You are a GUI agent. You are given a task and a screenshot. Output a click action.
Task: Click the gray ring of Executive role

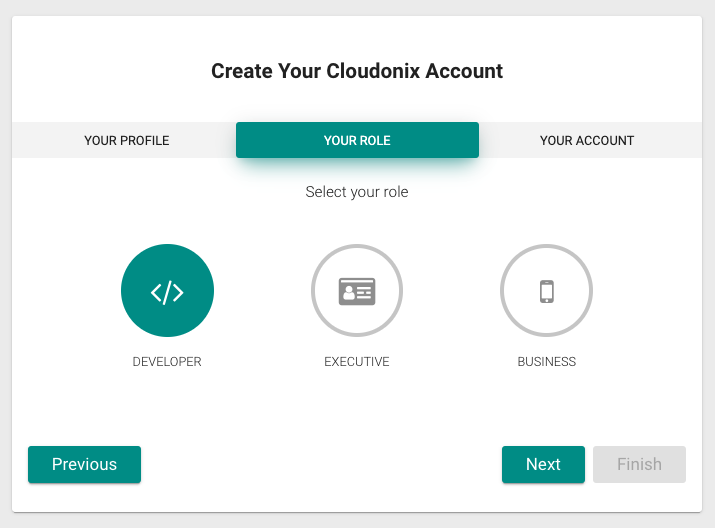[x=357, y=249]
